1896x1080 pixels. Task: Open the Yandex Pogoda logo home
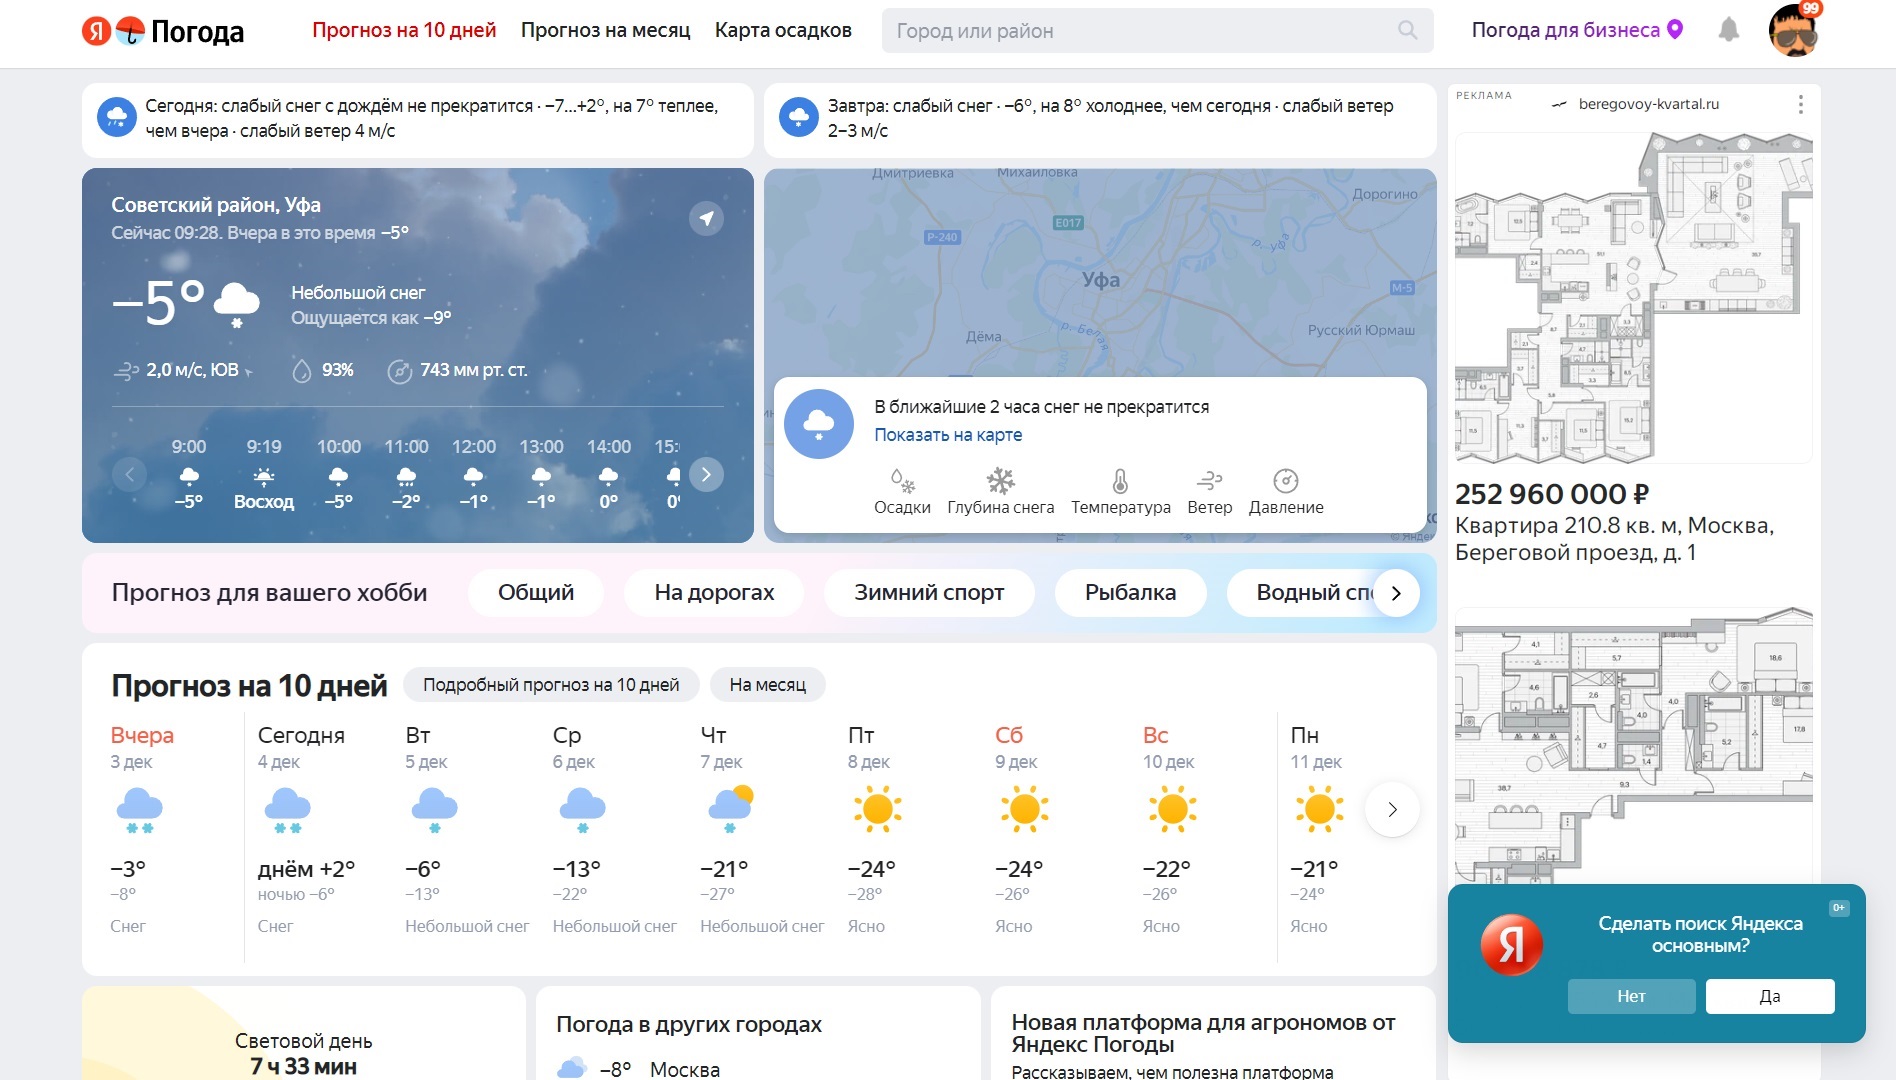(x=163, y=31)
